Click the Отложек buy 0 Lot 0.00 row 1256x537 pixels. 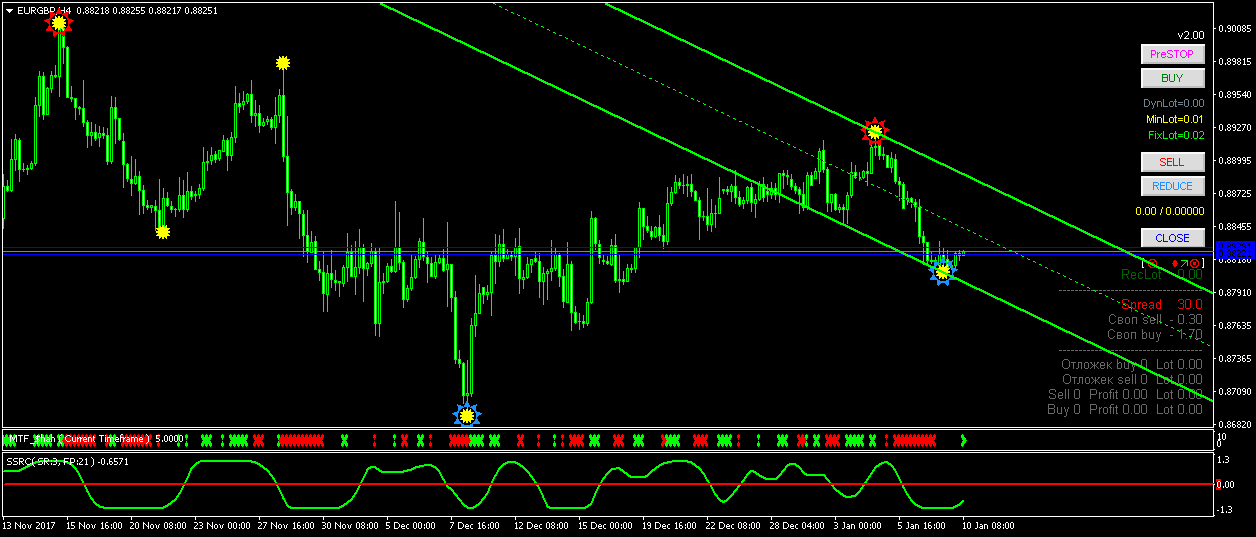pos(1132,364)
